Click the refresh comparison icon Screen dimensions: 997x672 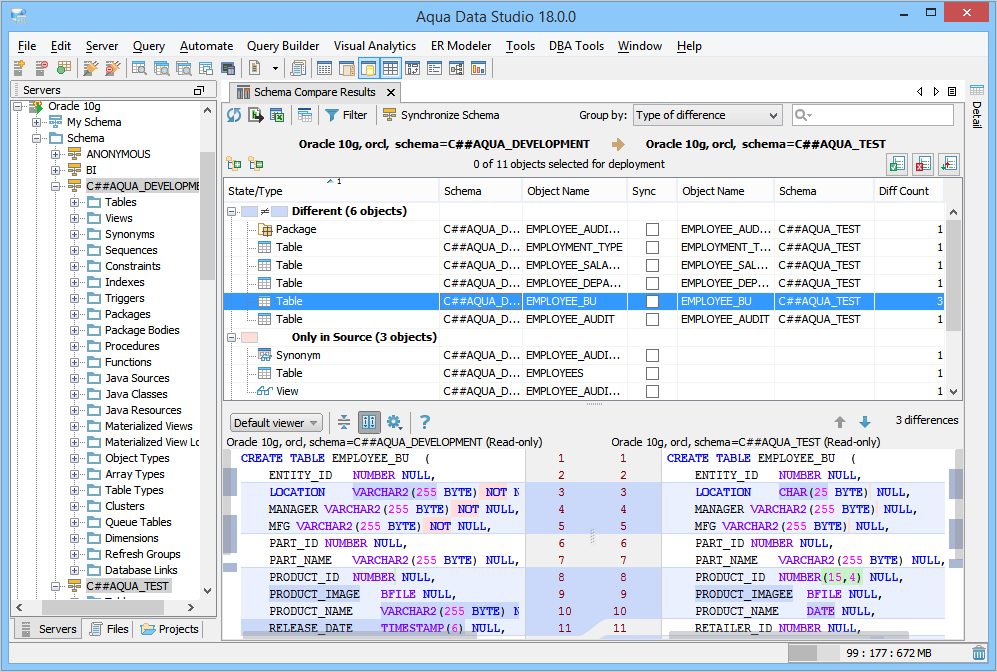click(x=233, y=115)
